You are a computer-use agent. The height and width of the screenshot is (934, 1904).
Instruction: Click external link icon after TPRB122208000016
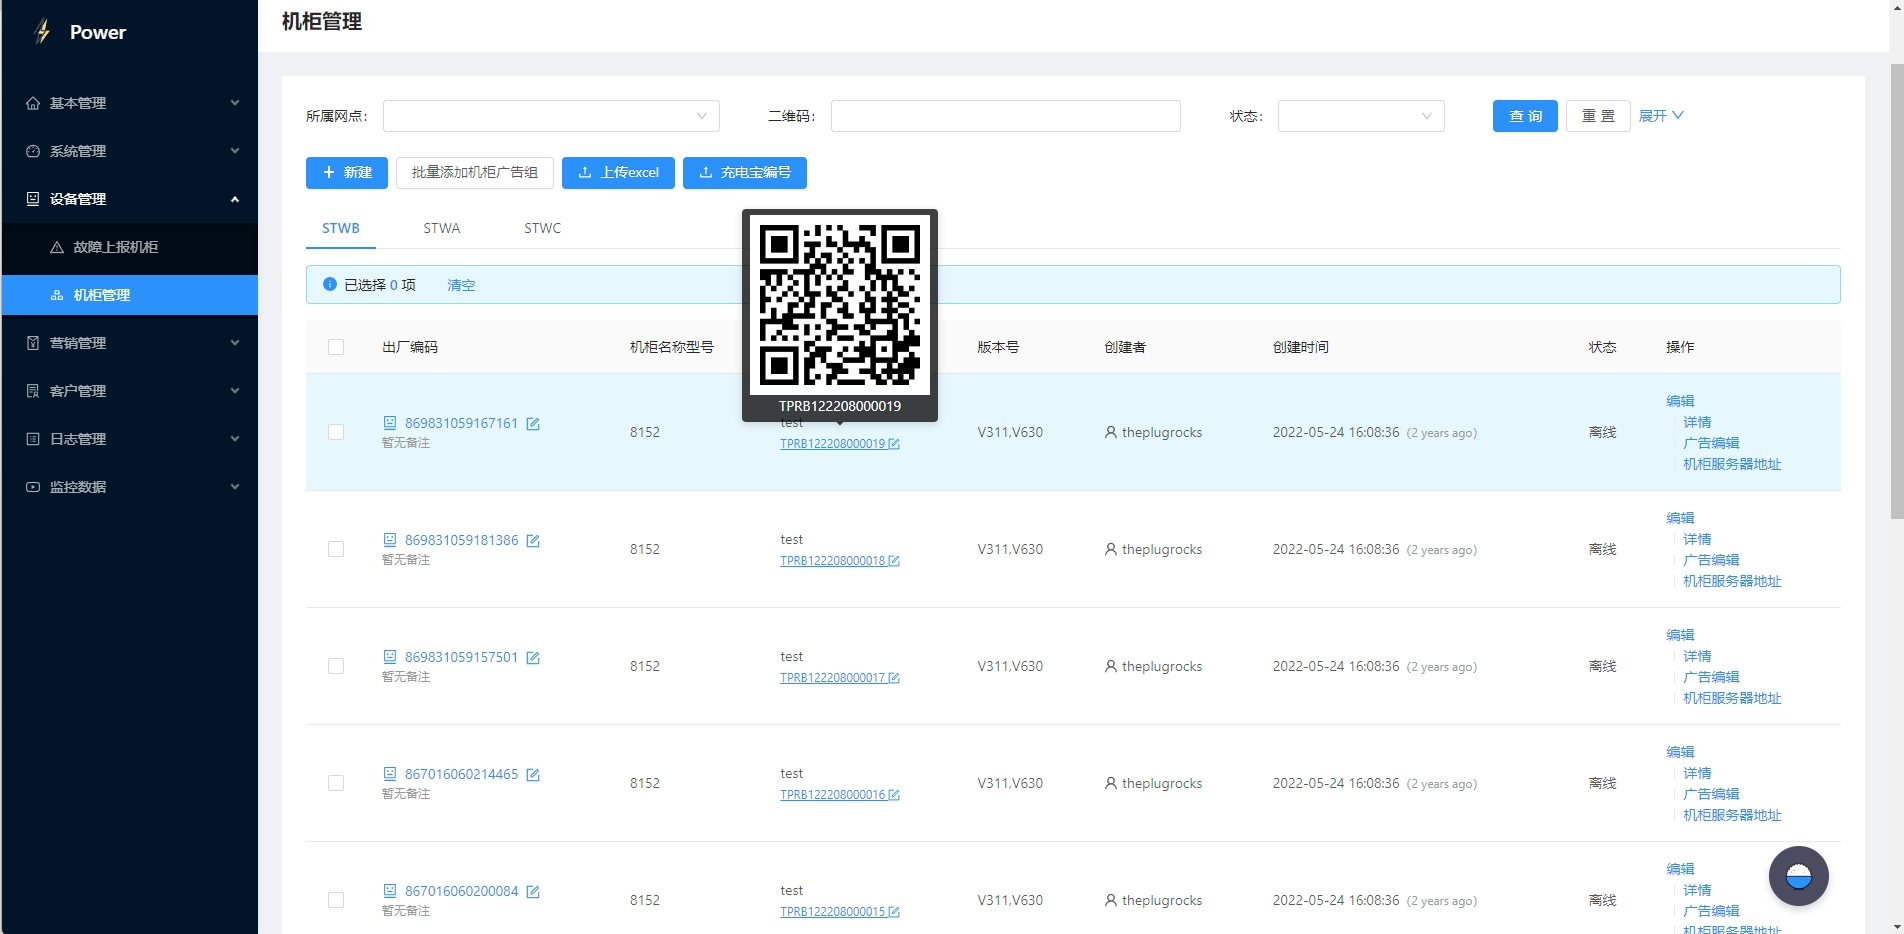coord(894,795)
